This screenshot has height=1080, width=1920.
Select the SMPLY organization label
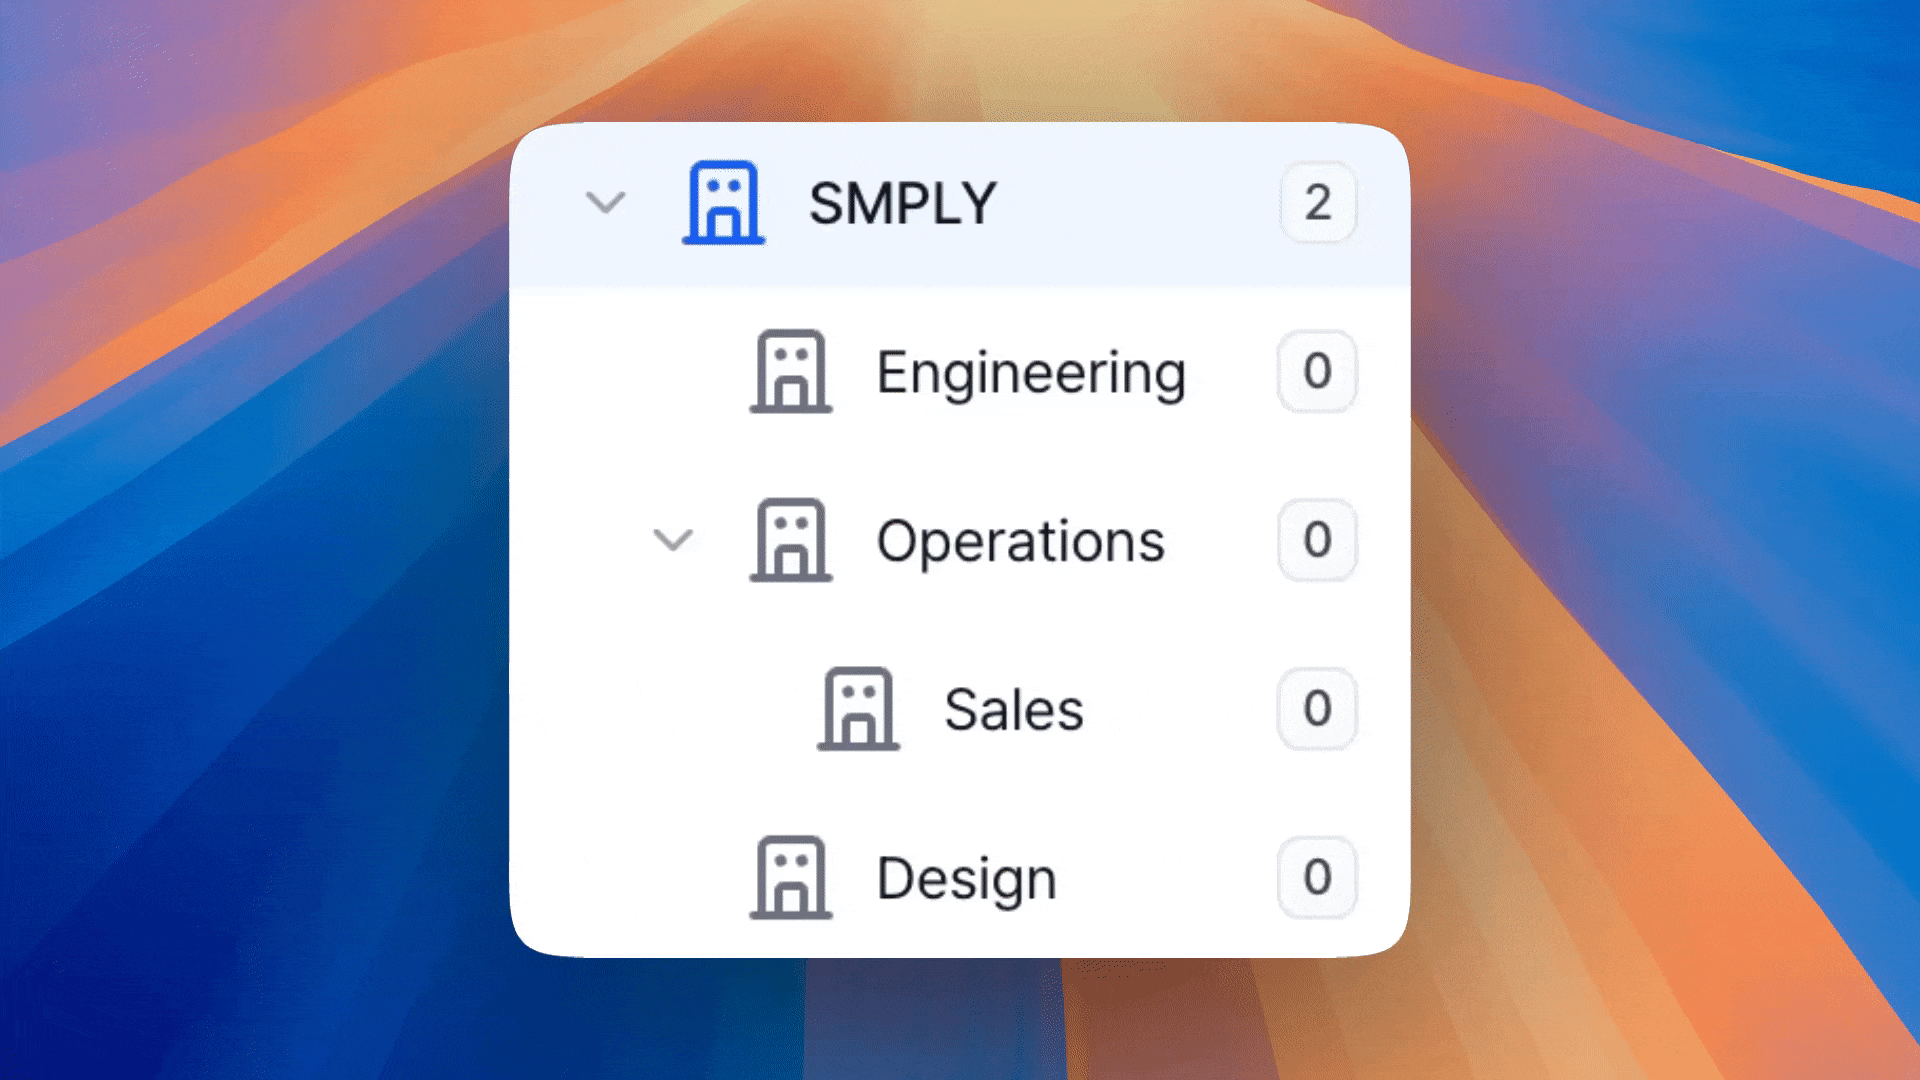click(902, 204)
